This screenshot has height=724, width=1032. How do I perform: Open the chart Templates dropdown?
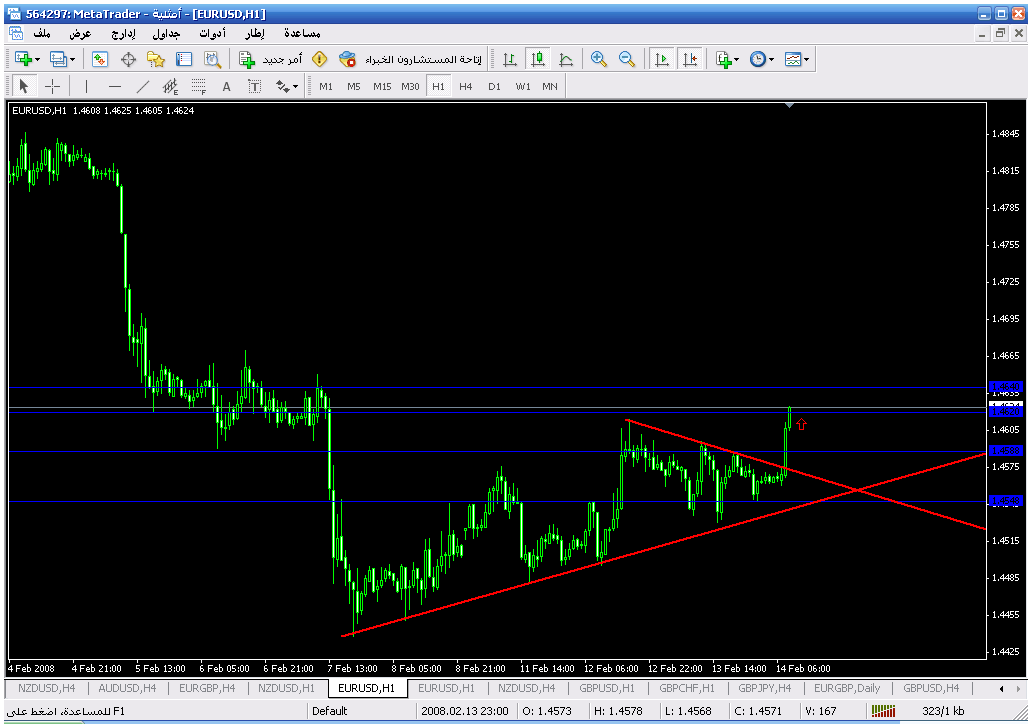[797, 60]
